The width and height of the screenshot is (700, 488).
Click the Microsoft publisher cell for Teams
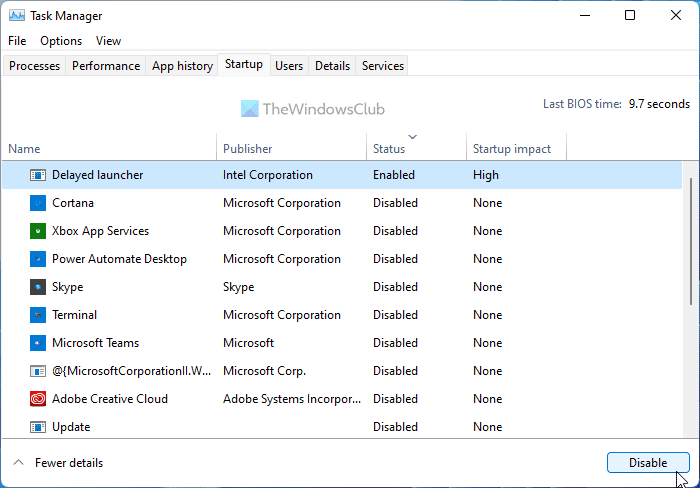[248, 343]
